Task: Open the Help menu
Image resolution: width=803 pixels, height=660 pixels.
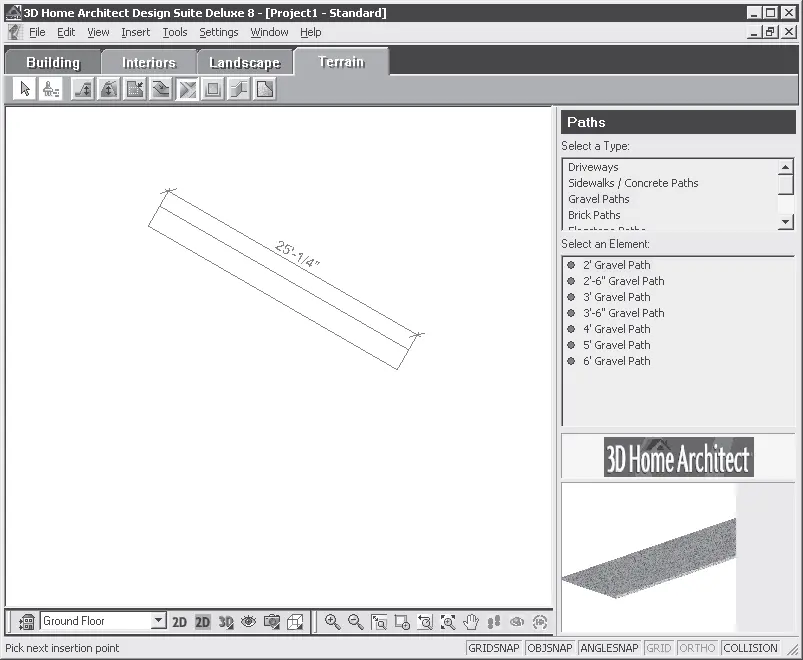Action: pyautogui.click(x=310, y=32)
